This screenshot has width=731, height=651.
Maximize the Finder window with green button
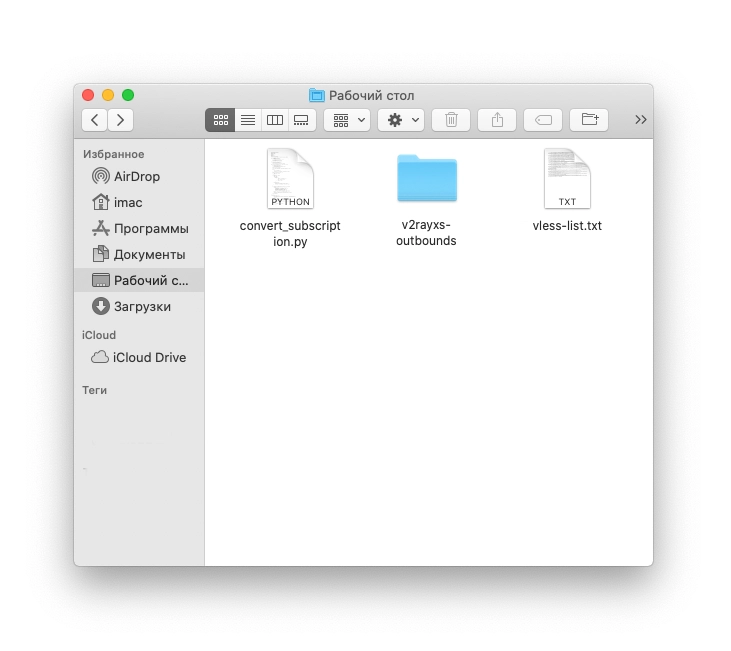point(128,95)
